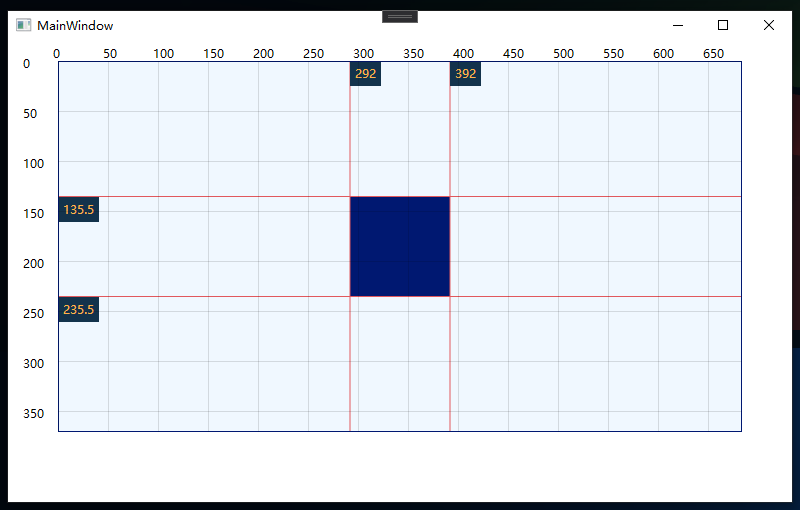This screenshot has height=510, width=800.
Task: Close the MainWindow window
Action: point(768,25)
